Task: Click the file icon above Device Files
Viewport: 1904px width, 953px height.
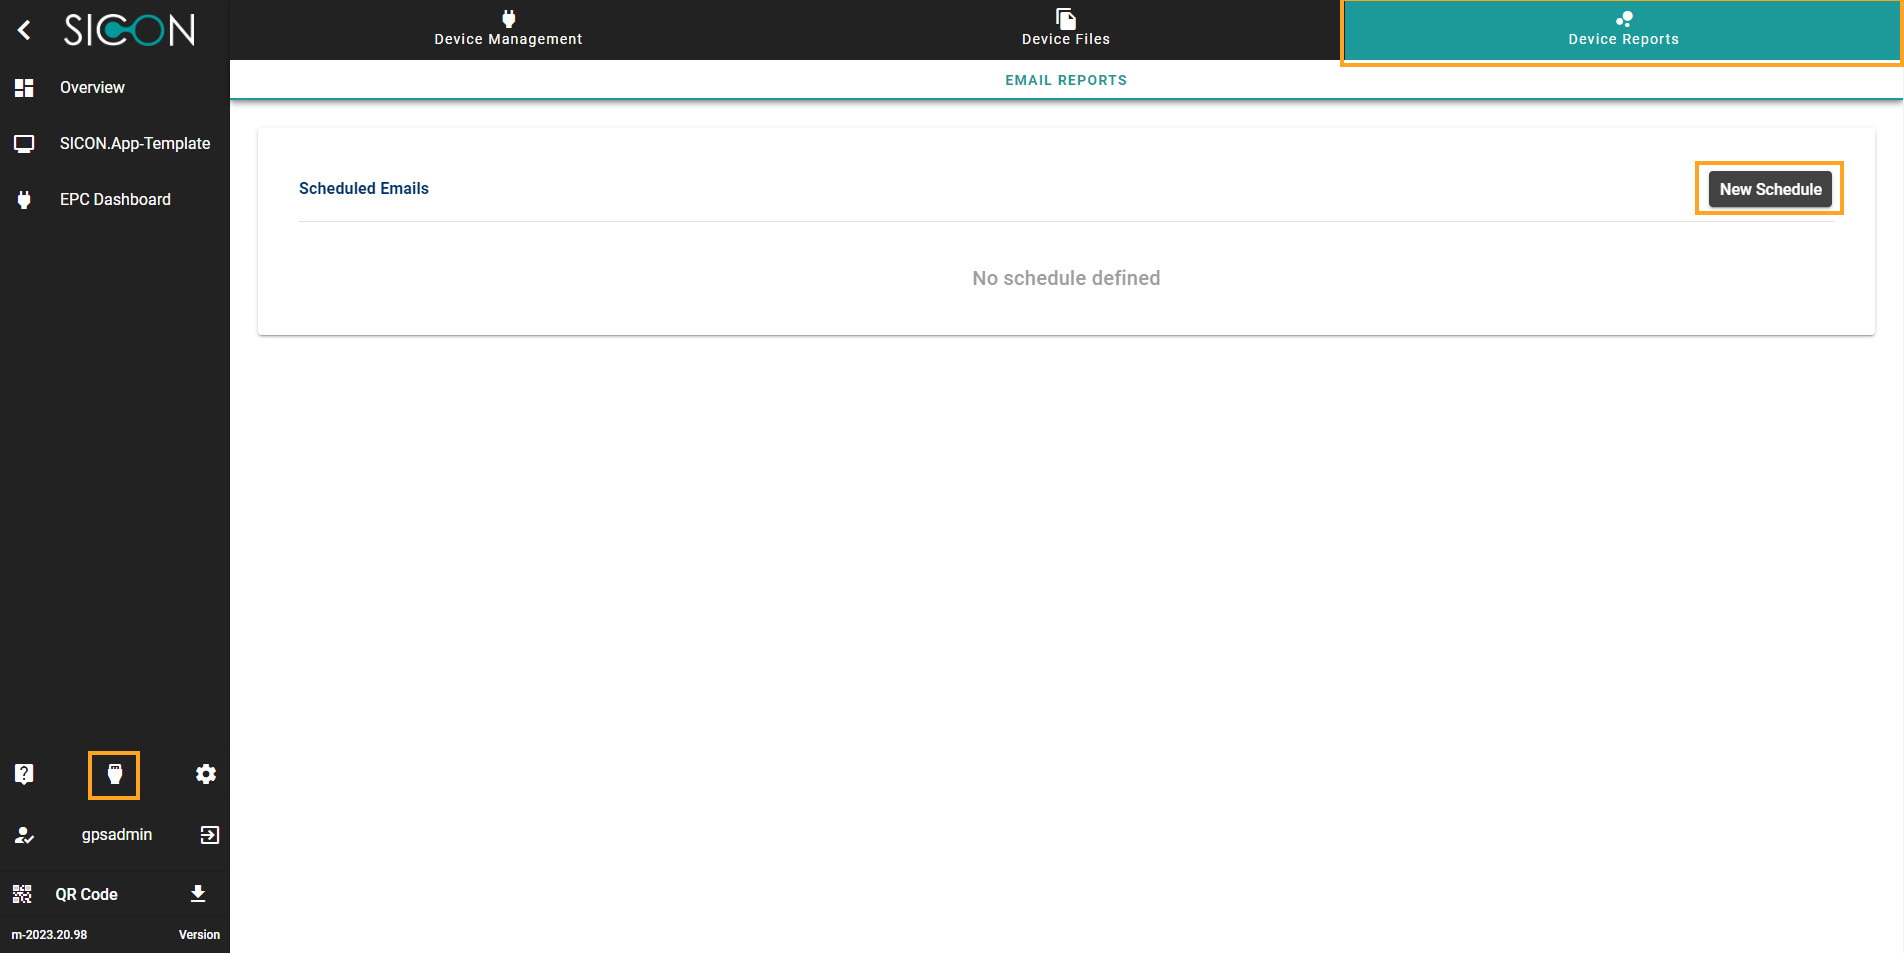Action: pos(1064,17)
